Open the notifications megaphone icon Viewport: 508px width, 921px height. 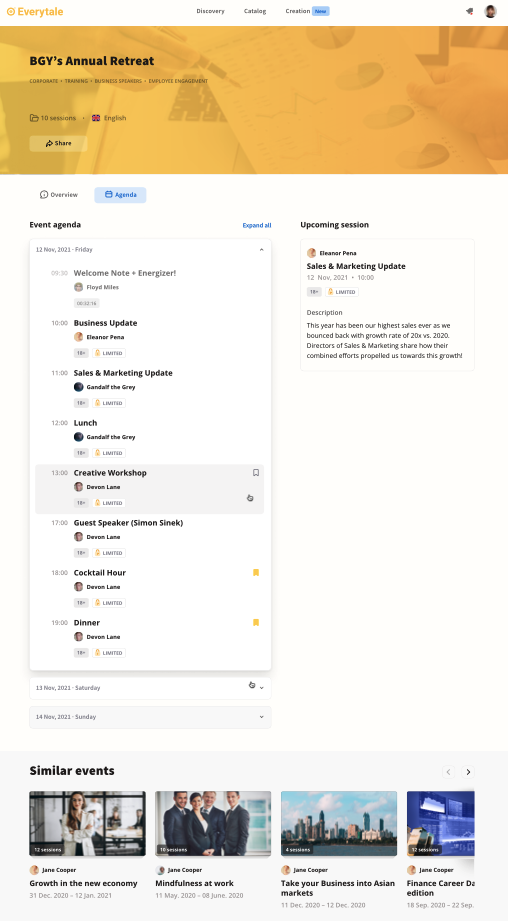pyautogui.click(x=469, y=11)
